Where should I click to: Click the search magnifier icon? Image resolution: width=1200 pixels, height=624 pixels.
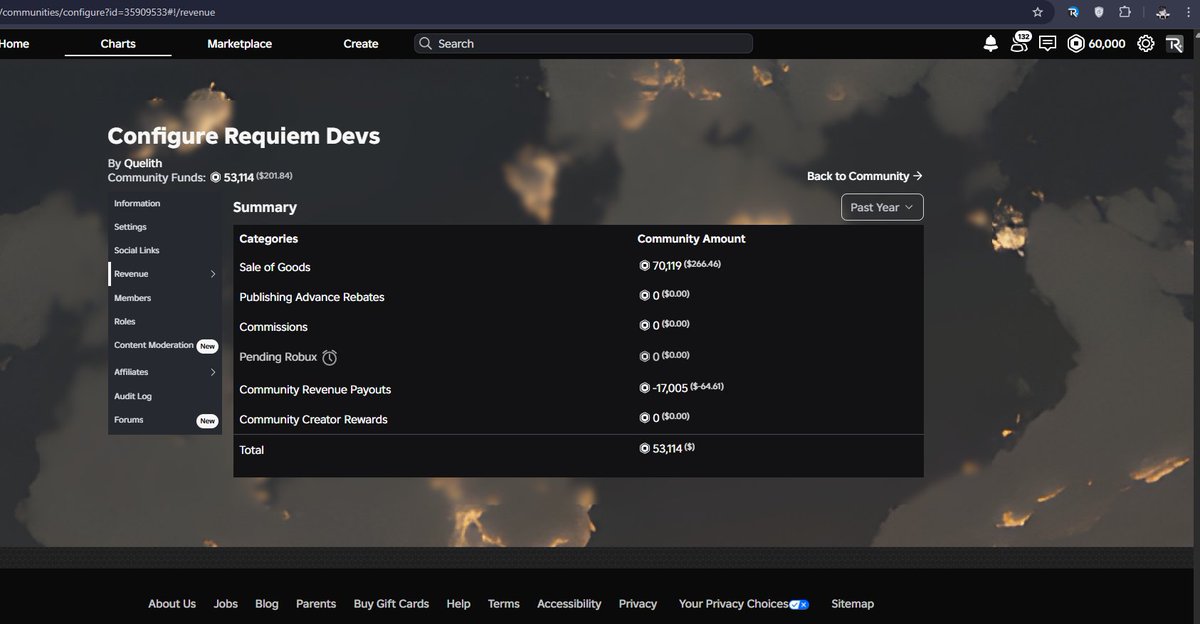(x=426, y=44)
